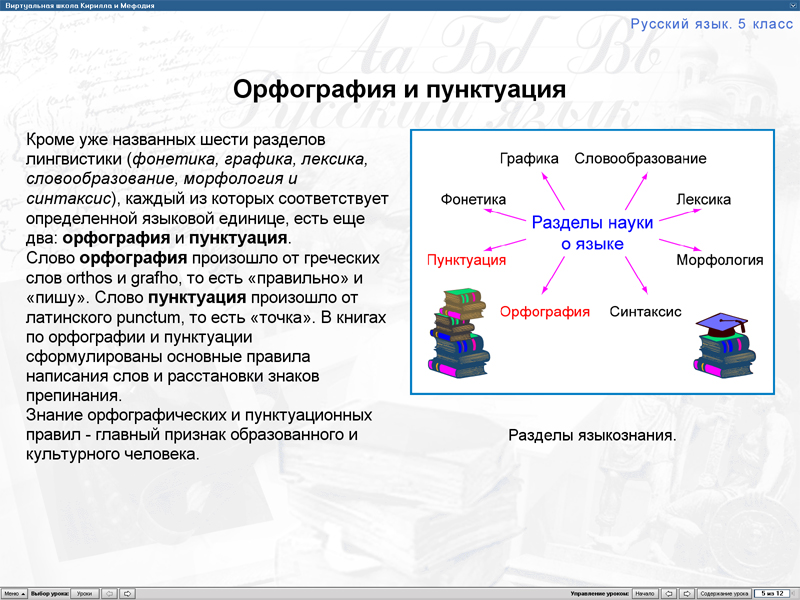Click the back arrow in Управление уроком controls
Viewport: 800px width, 600px height.
[x=669, y=592]
